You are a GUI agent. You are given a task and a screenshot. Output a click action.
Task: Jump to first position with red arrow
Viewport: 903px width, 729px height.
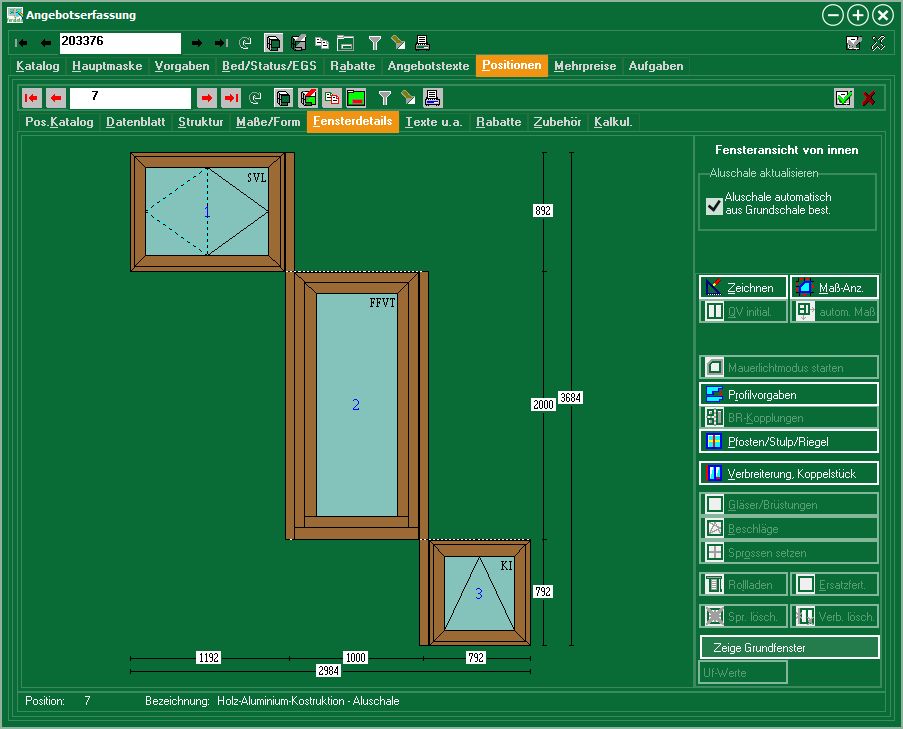click(x=32, y=98)
